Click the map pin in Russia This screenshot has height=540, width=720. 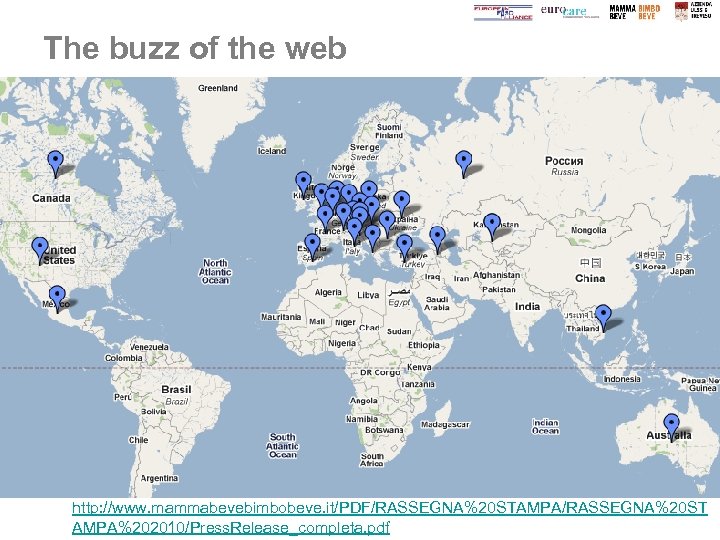tap(464, 165)
